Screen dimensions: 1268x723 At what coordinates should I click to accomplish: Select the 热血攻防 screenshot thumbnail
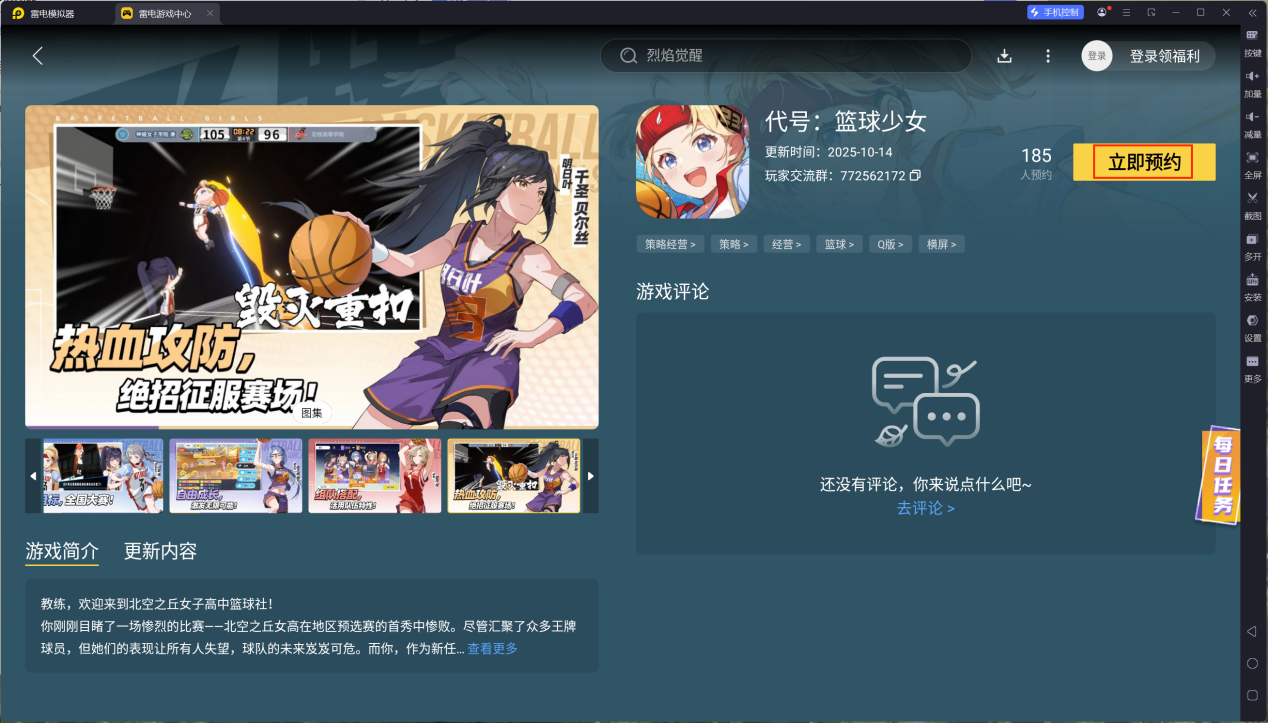click(514, 476)
